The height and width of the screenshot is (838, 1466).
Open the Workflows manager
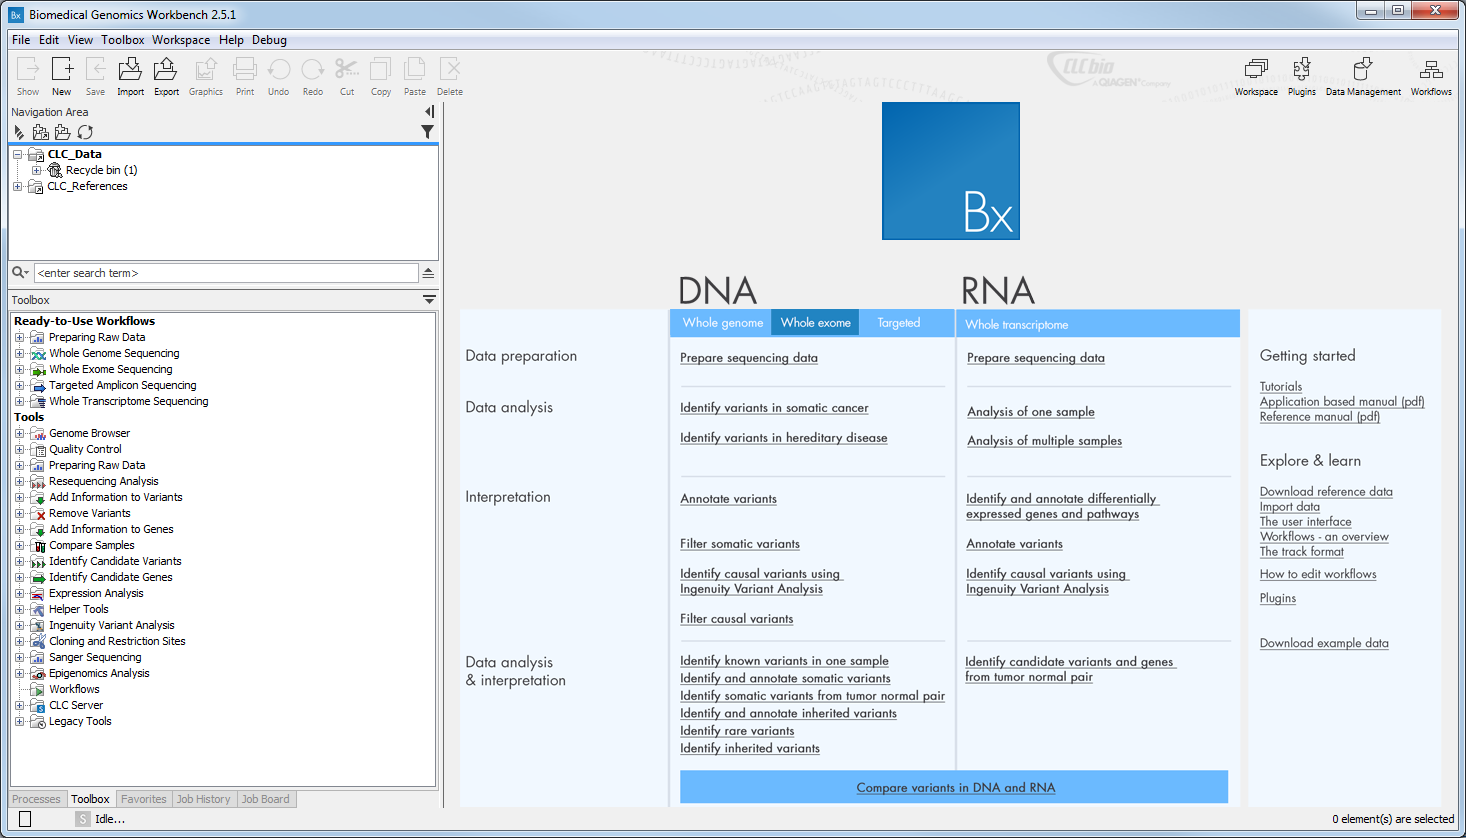1431,76
